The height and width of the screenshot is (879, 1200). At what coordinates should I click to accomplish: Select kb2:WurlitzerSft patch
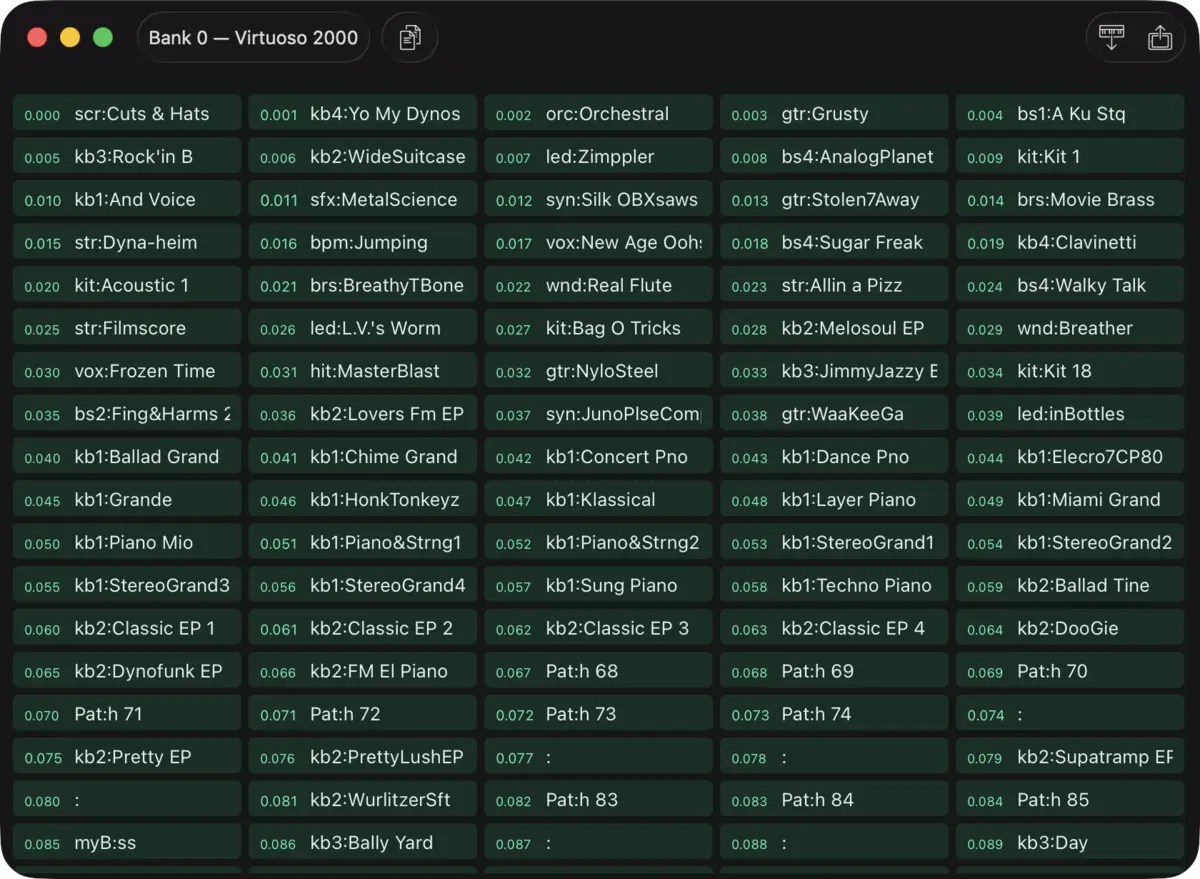pyautogui.click(x=363, y=801)
